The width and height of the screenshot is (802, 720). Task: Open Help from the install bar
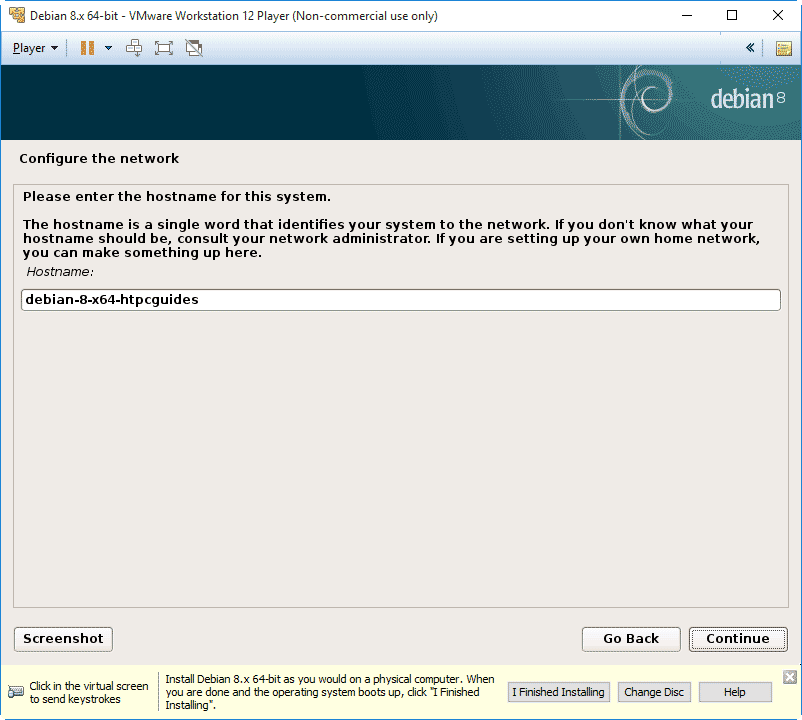pyautogui.click(x=735, y=692)
